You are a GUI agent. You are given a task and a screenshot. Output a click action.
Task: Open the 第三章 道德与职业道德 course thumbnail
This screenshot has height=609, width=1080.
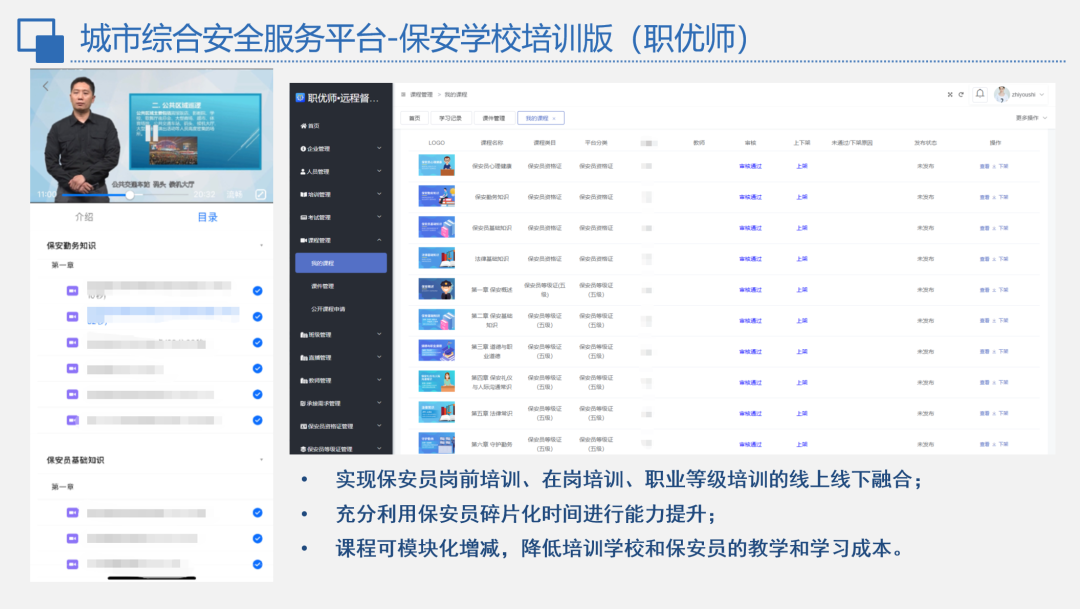click(437, 351)
